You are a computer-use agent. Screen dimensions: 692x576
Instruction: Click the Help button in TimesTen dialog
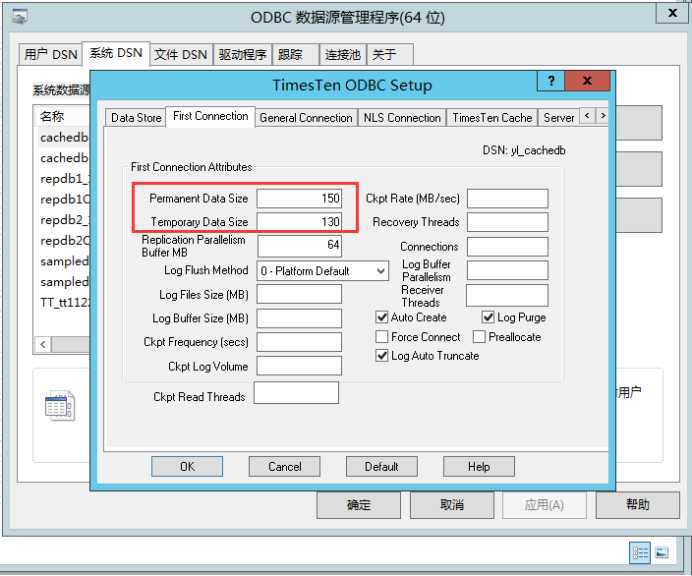pyautogui.click(x=479, y=467)
